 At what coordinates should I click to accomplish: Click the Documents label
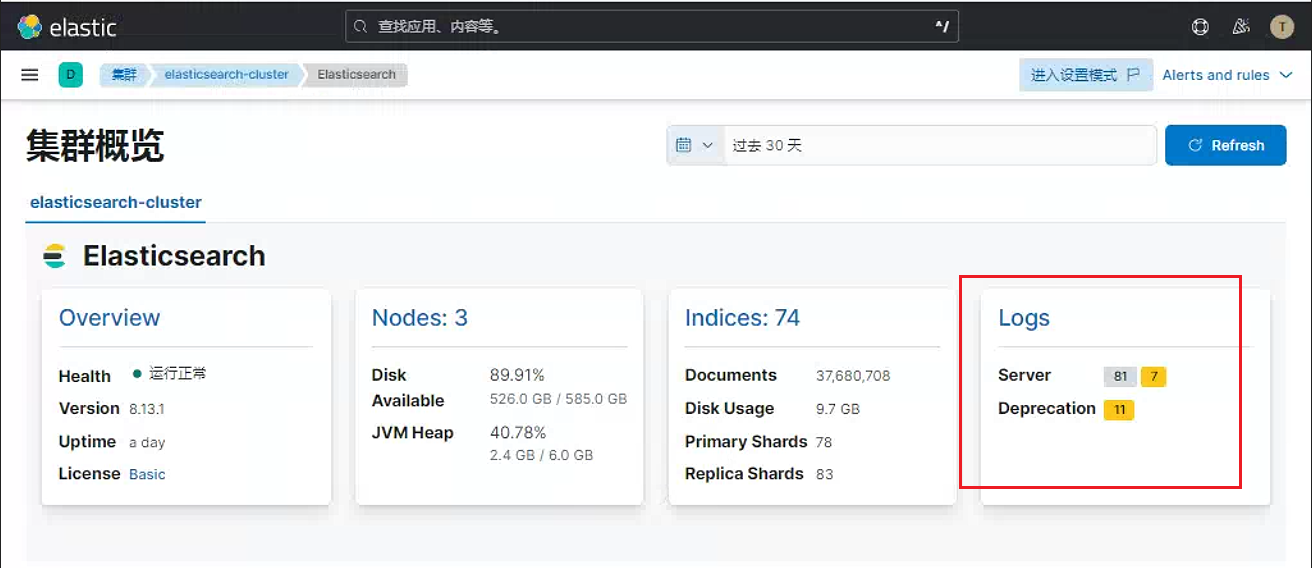coord(731,376)
